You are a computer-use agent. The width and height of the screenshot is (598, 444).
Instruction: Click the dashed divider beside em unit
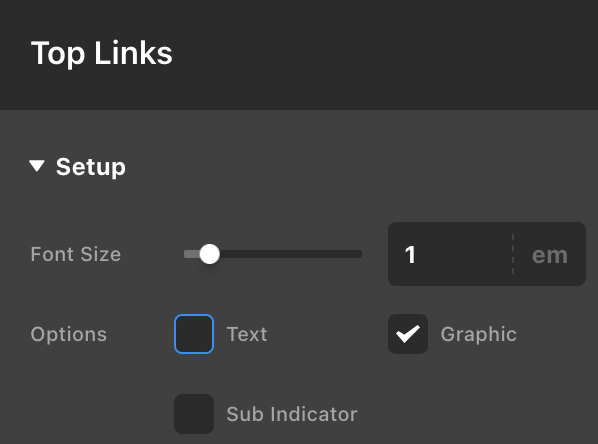coord(513,254)
